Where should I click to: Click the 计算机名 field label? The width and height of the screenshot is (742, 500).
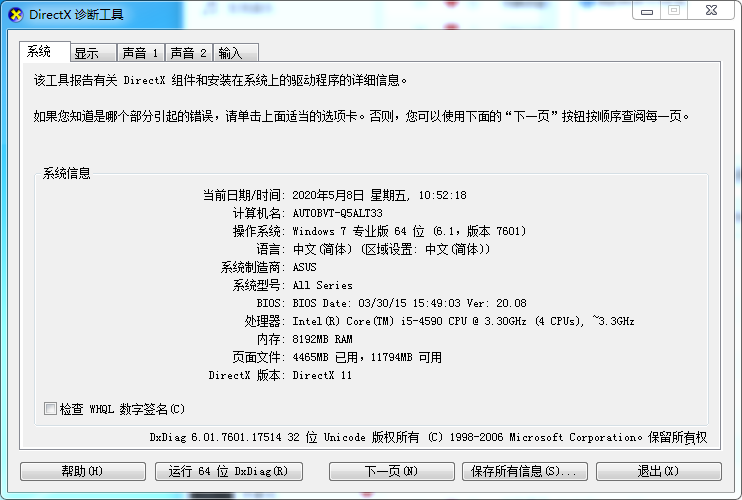(259, 213)
